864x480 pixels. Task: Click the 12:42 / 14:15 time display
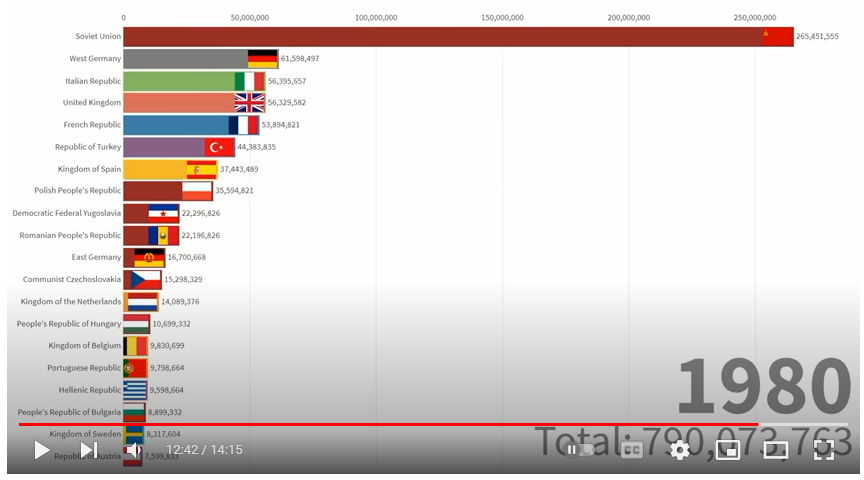[x=204, y=450]
